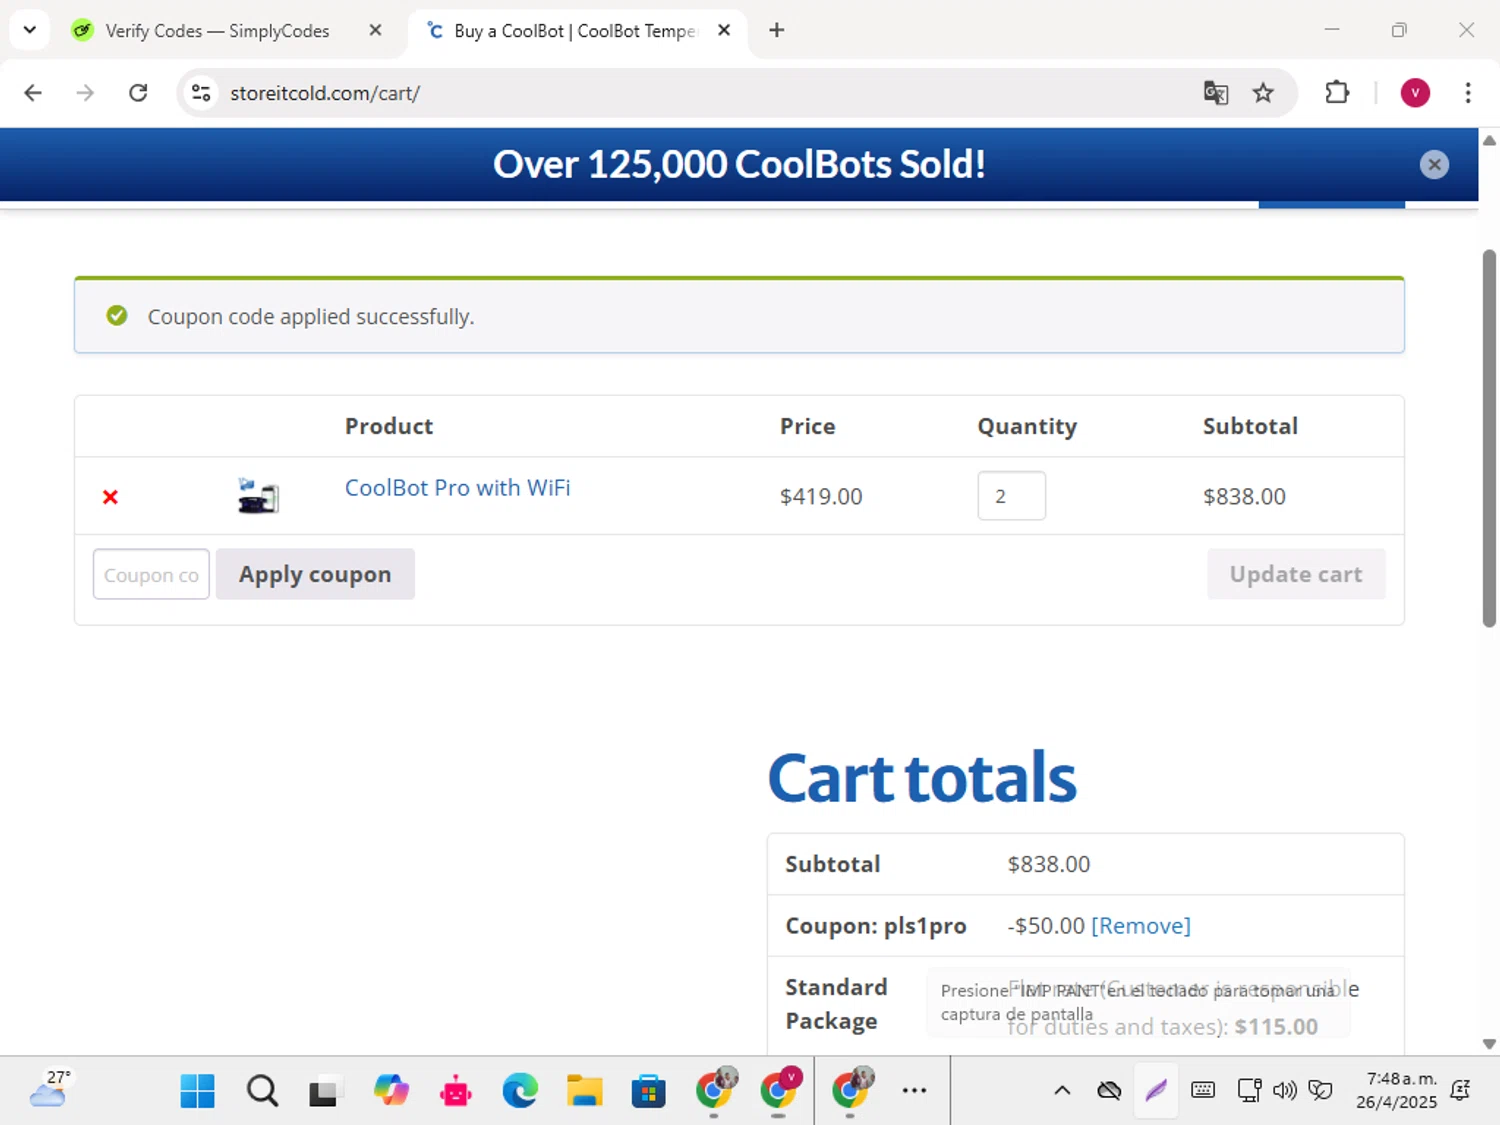
Task: Open the Chrome three-dot menu
Action: click(1468, 93)
